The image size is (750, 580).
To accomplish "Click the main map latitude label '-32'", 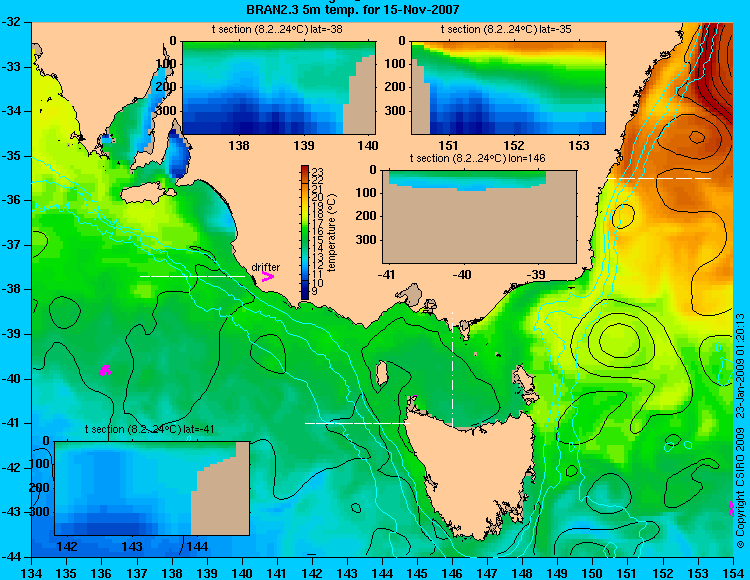I will pyautogui.click(x=11, y=22).
